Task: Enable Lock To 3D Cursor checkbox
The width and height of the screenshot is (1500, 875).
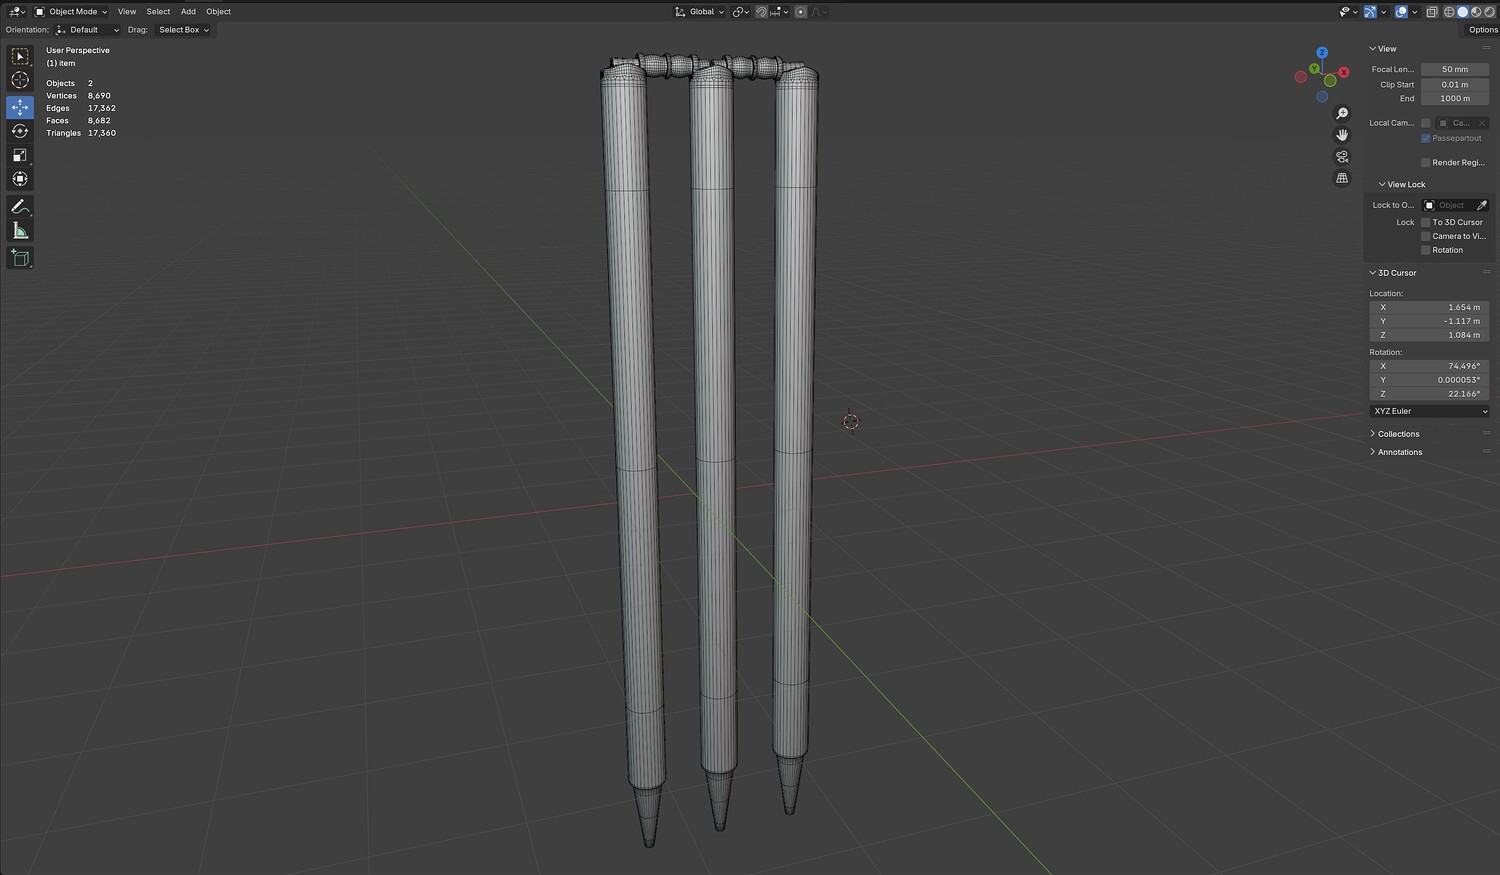Action: pos(1425,222)
